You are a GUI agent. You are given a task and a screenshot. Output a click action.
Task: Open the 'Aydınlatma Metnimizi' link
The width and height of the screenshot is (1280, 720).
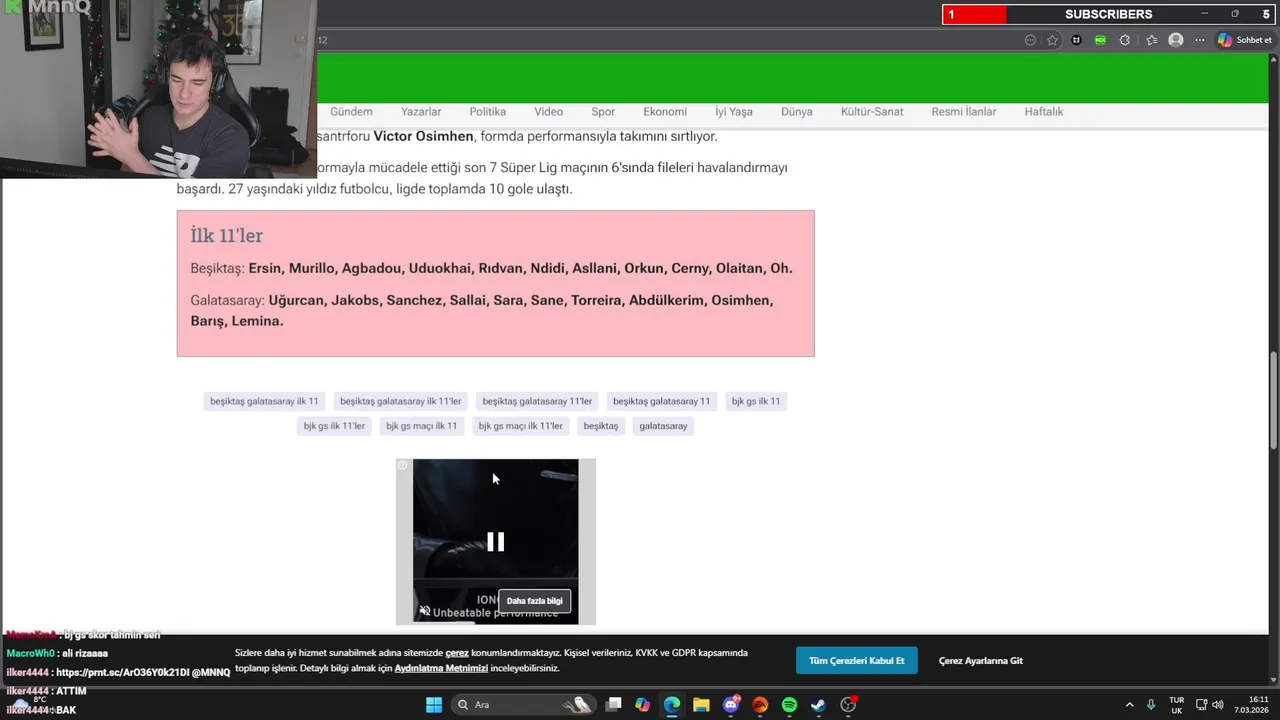(441, 668)
